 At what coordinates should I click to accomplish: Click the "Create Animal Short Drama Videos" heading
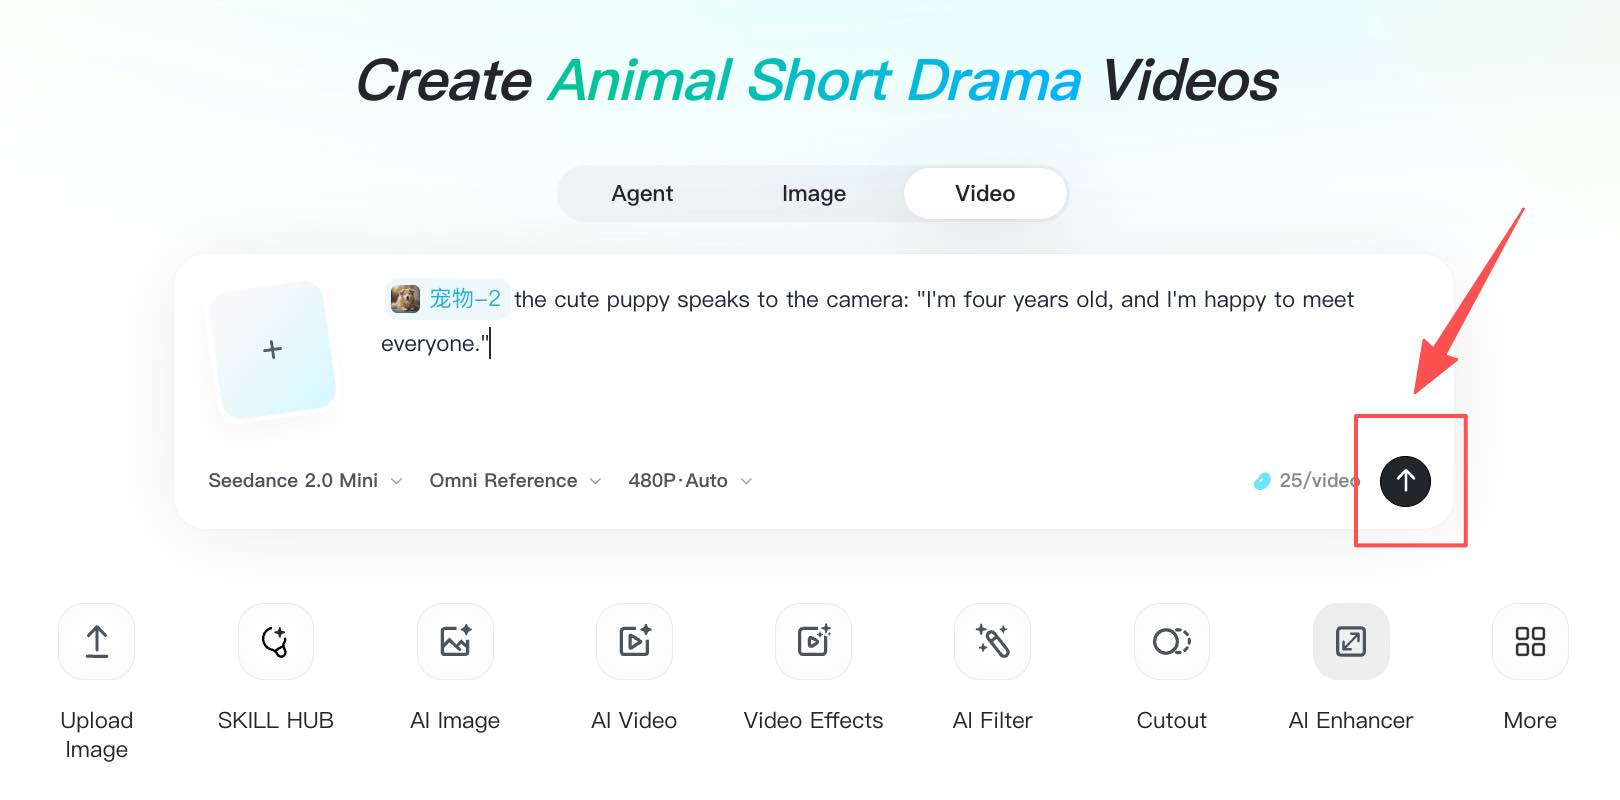817,80
